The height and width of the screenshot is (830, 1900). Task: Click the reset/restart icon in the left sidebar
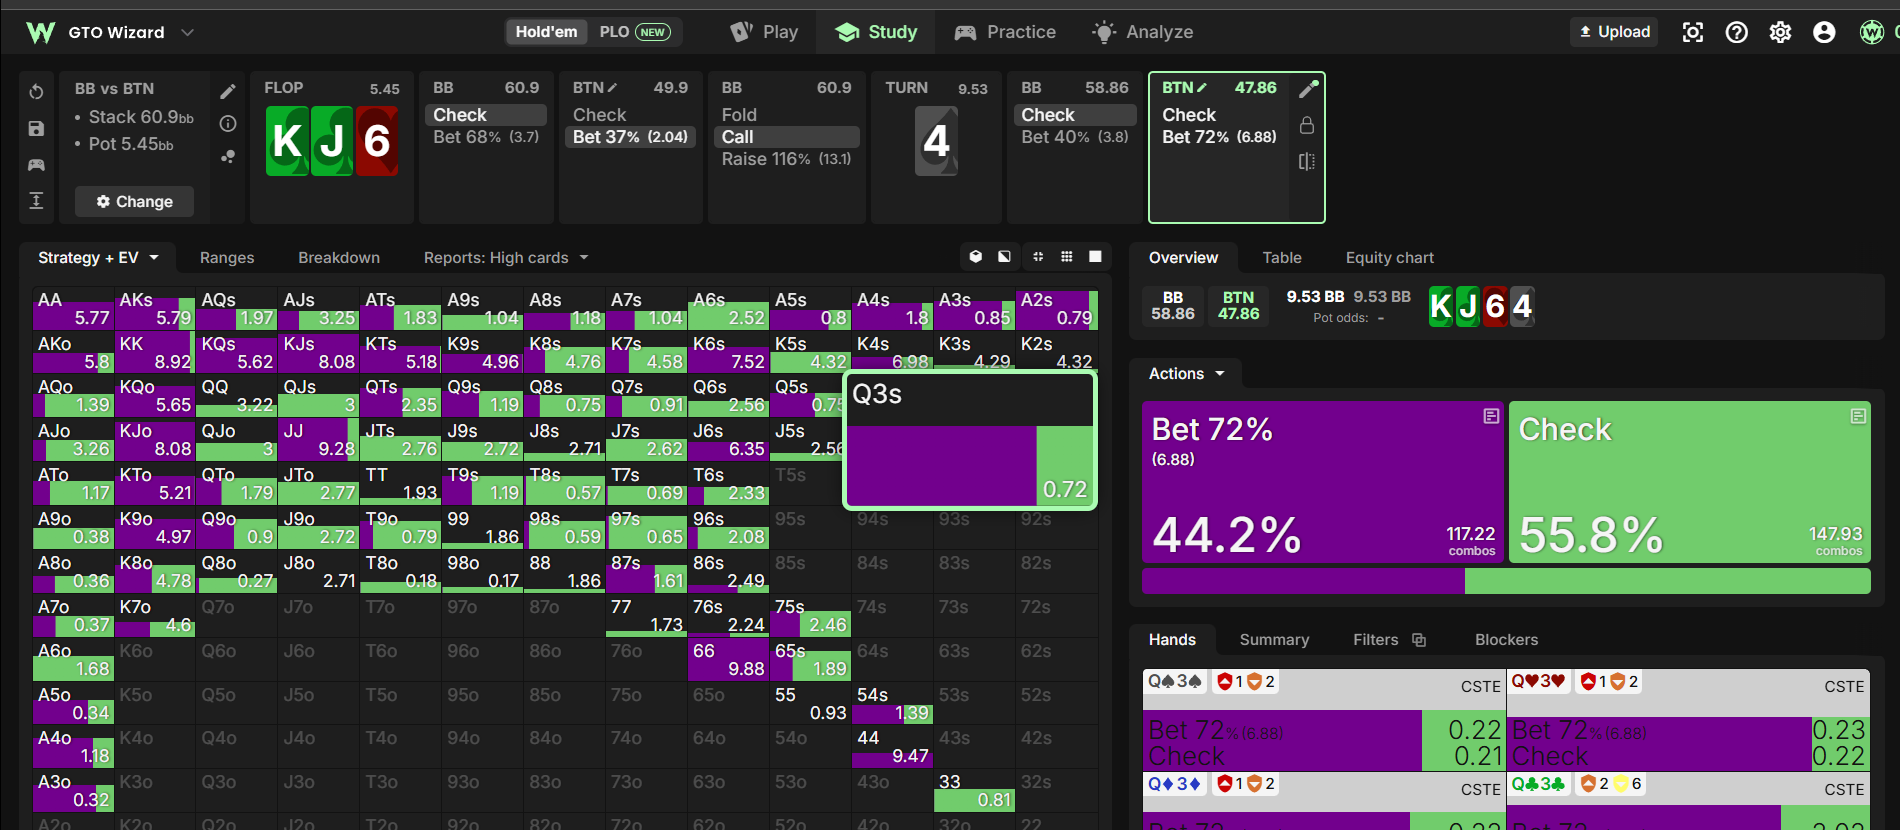point(36,92)
